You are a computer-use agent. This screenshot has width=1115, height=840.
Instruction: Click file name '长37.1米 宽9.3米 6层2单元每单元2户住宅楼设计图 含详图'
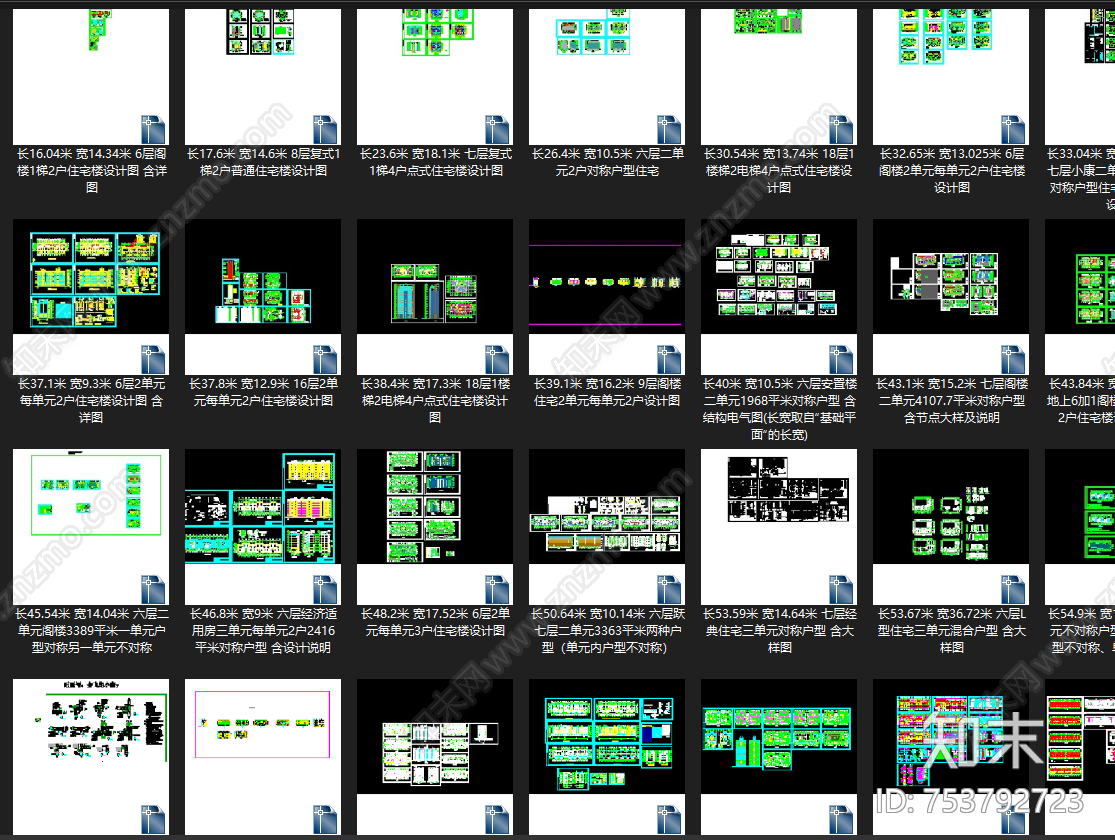[x=91, y=400]
